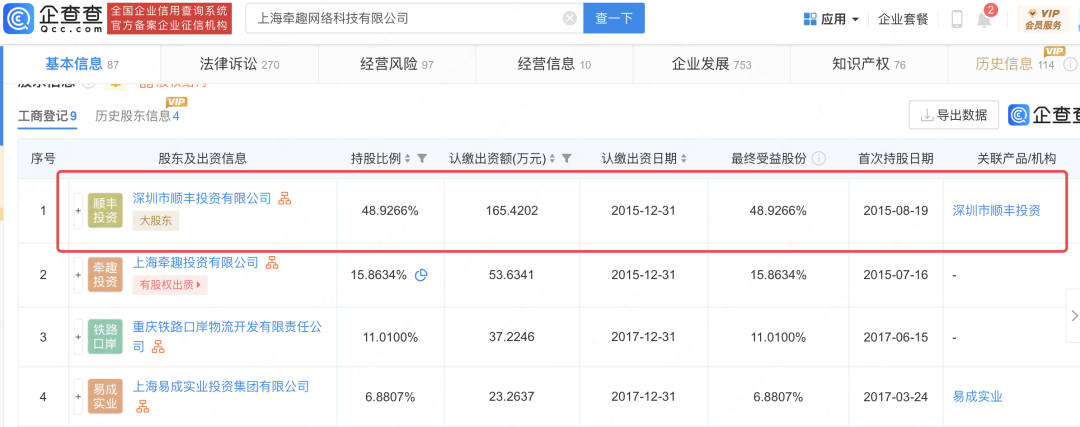Open the 持股比例 filter funnel
Image resolution: width=1080 pixels, height=427 pixels.
pyautogui.click(x=422, y=159)
